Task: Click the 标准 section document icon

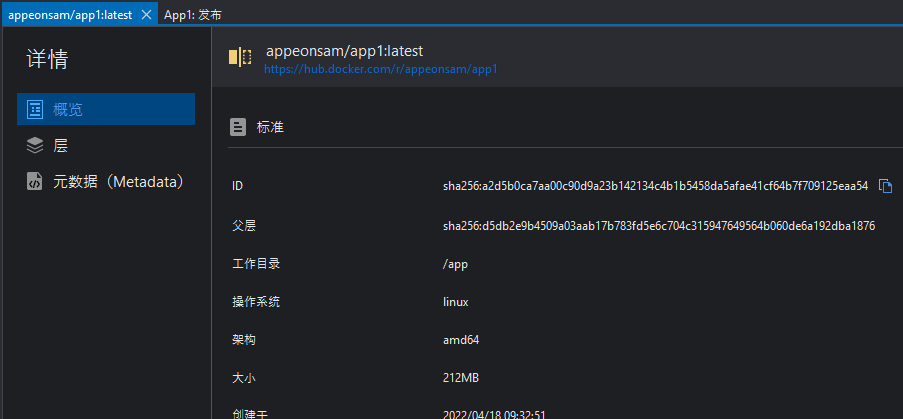Action: pos(238,127)
